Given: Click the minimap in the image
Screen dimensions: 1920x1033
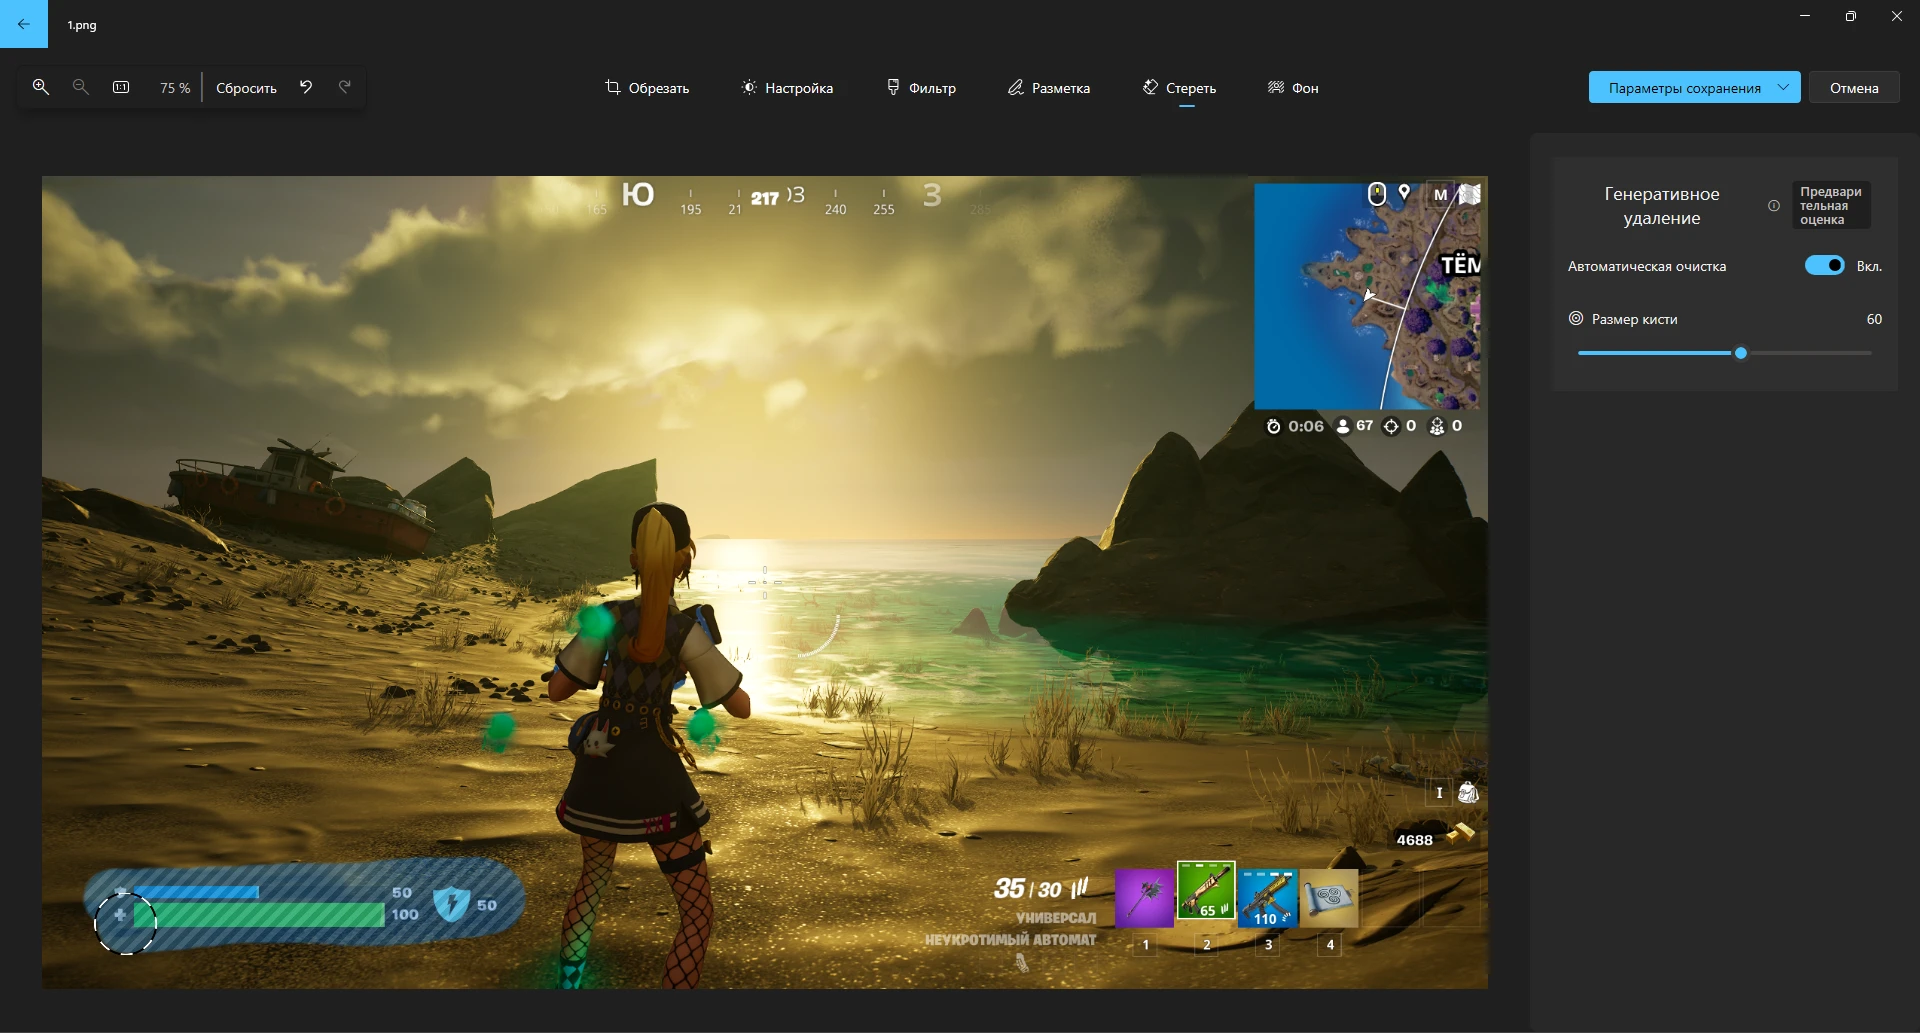Looking at the screenshot, I should click(x=1367, y=296).
